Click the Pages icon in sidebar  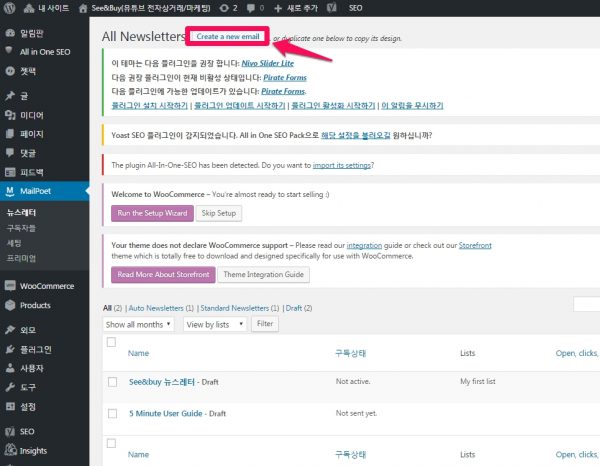tap(10, 134)
